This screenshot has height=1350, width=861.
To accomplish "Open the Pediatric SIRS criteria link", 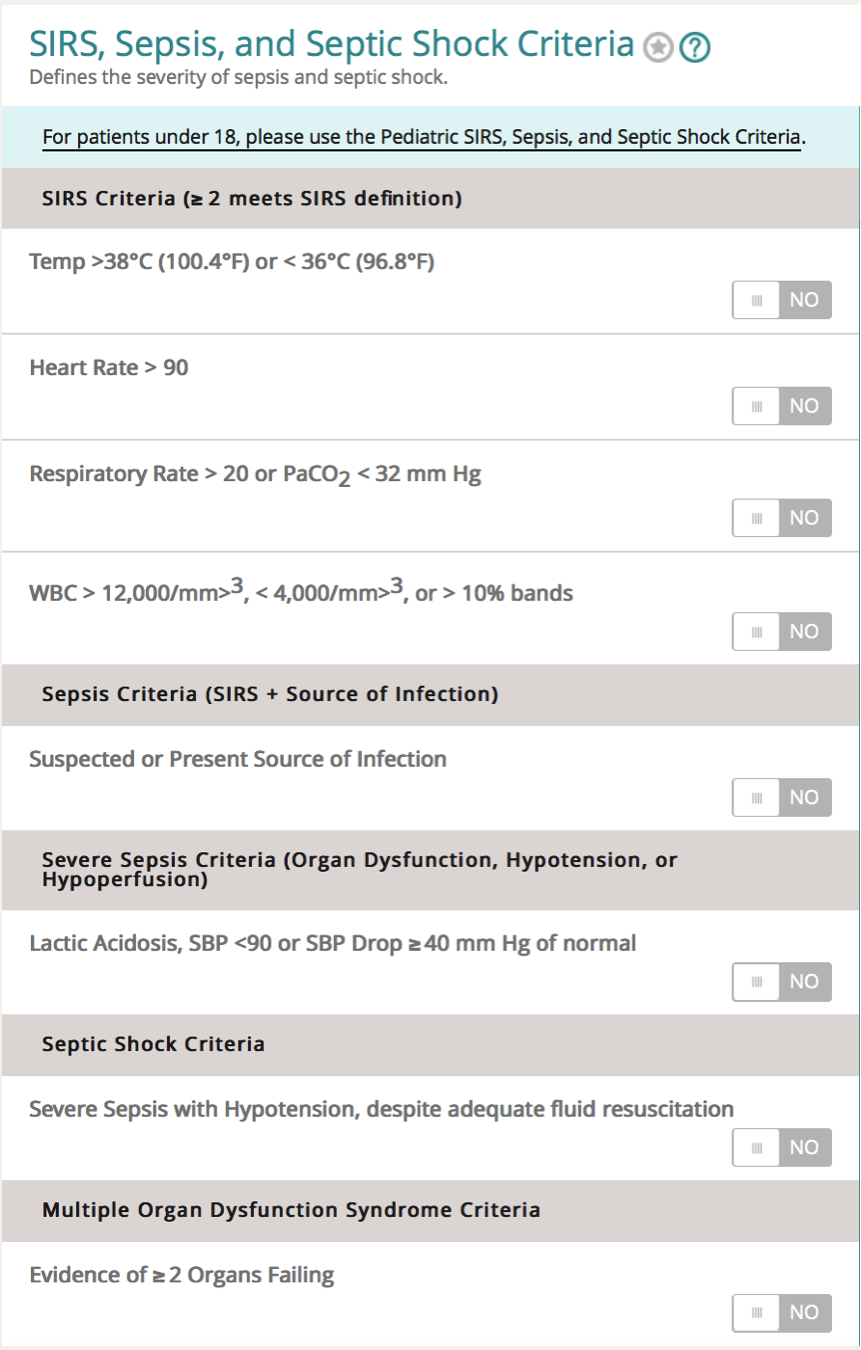I will tap(423, 137).
